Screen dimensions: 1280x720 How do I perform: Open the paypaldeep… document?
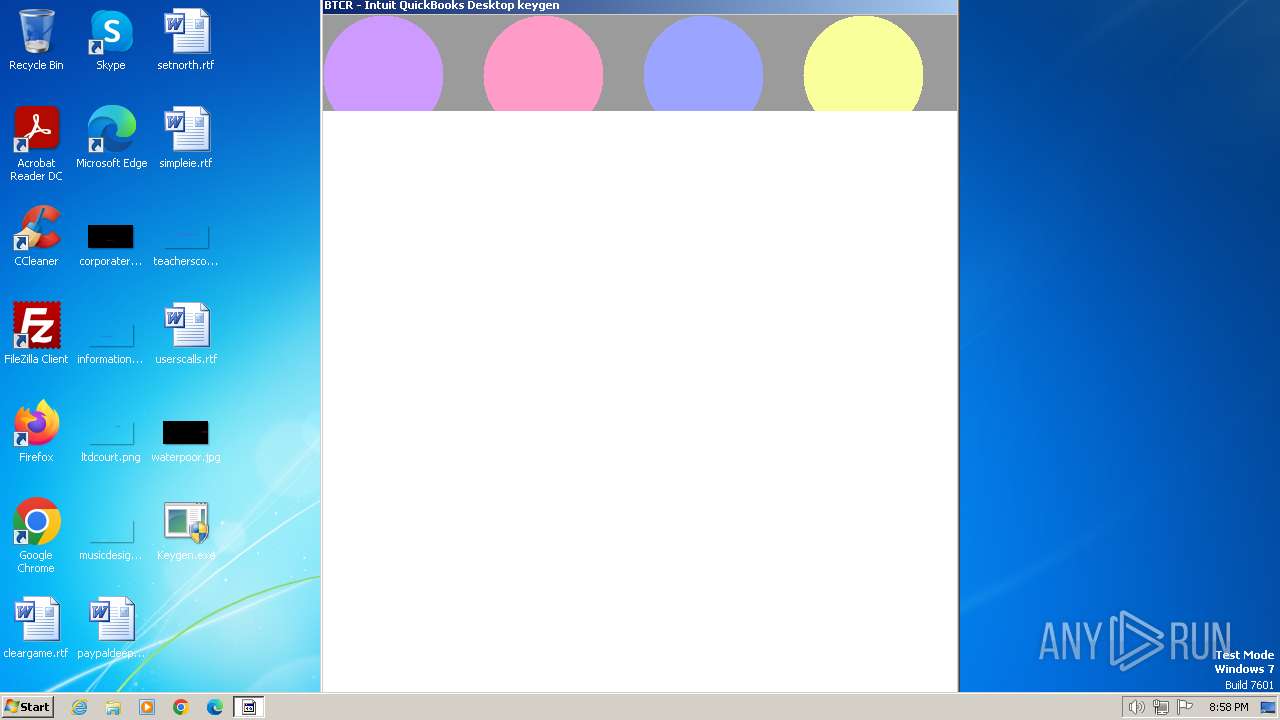[111, 628]
